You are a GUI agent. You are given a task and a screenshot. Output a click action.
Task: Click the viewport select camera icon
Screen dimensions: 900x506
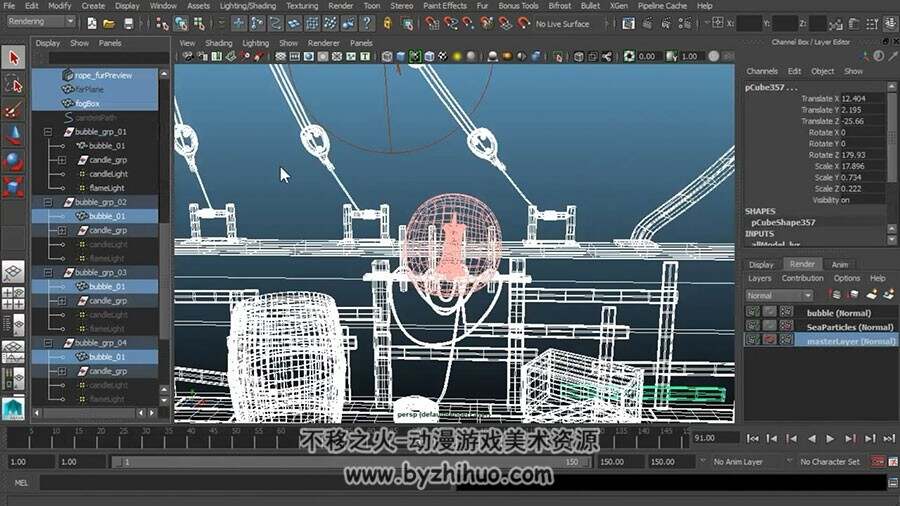(188, 56)
